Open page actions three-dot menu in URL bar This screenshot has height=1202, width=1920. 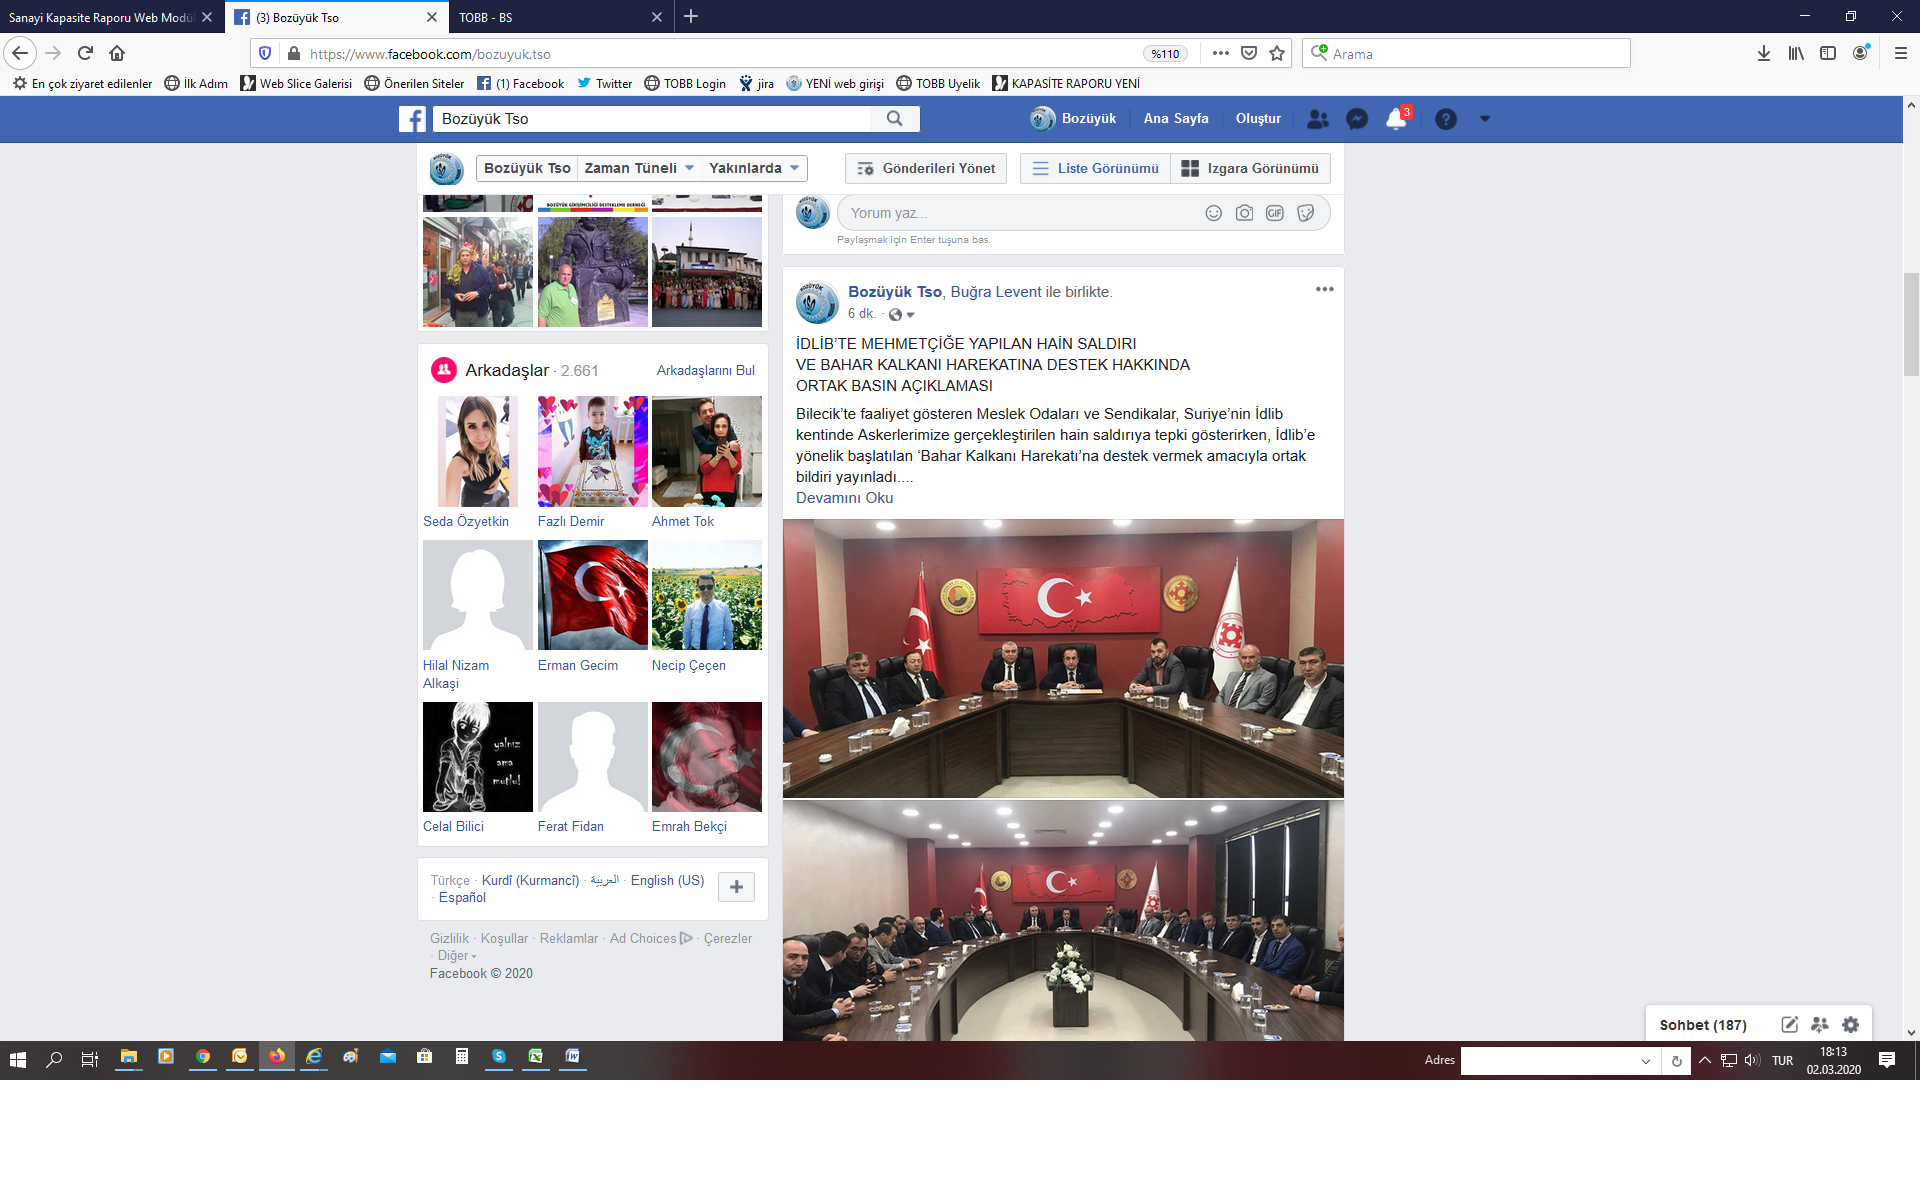[x=1221, y=54]
